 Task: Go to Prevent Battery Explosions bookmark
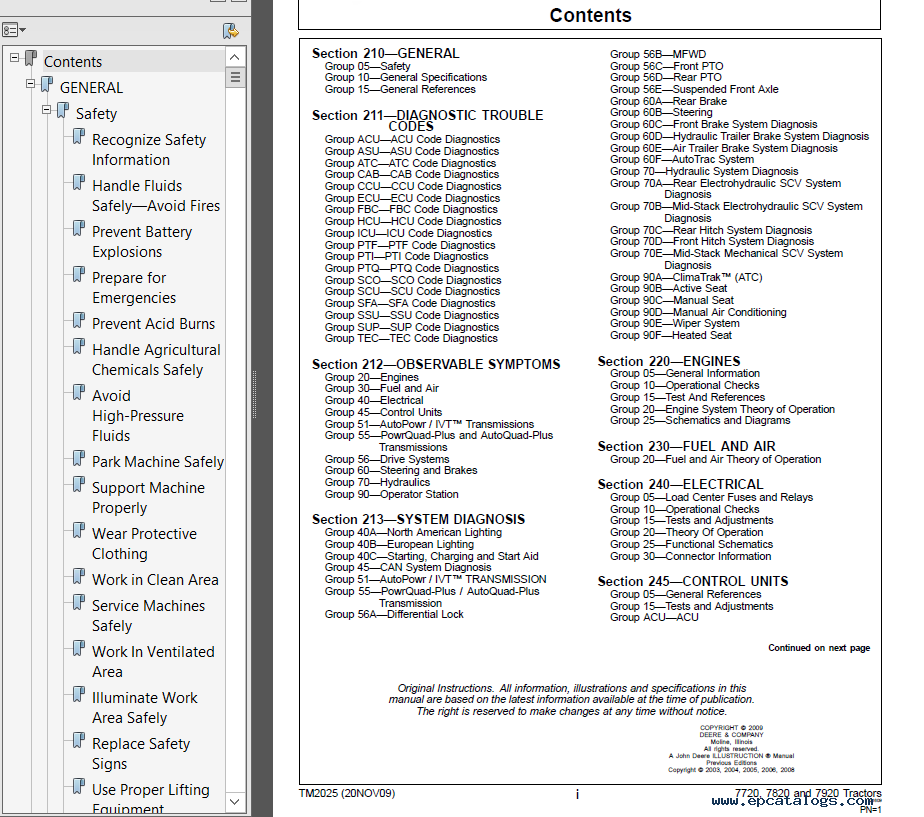tap(142, 242)
